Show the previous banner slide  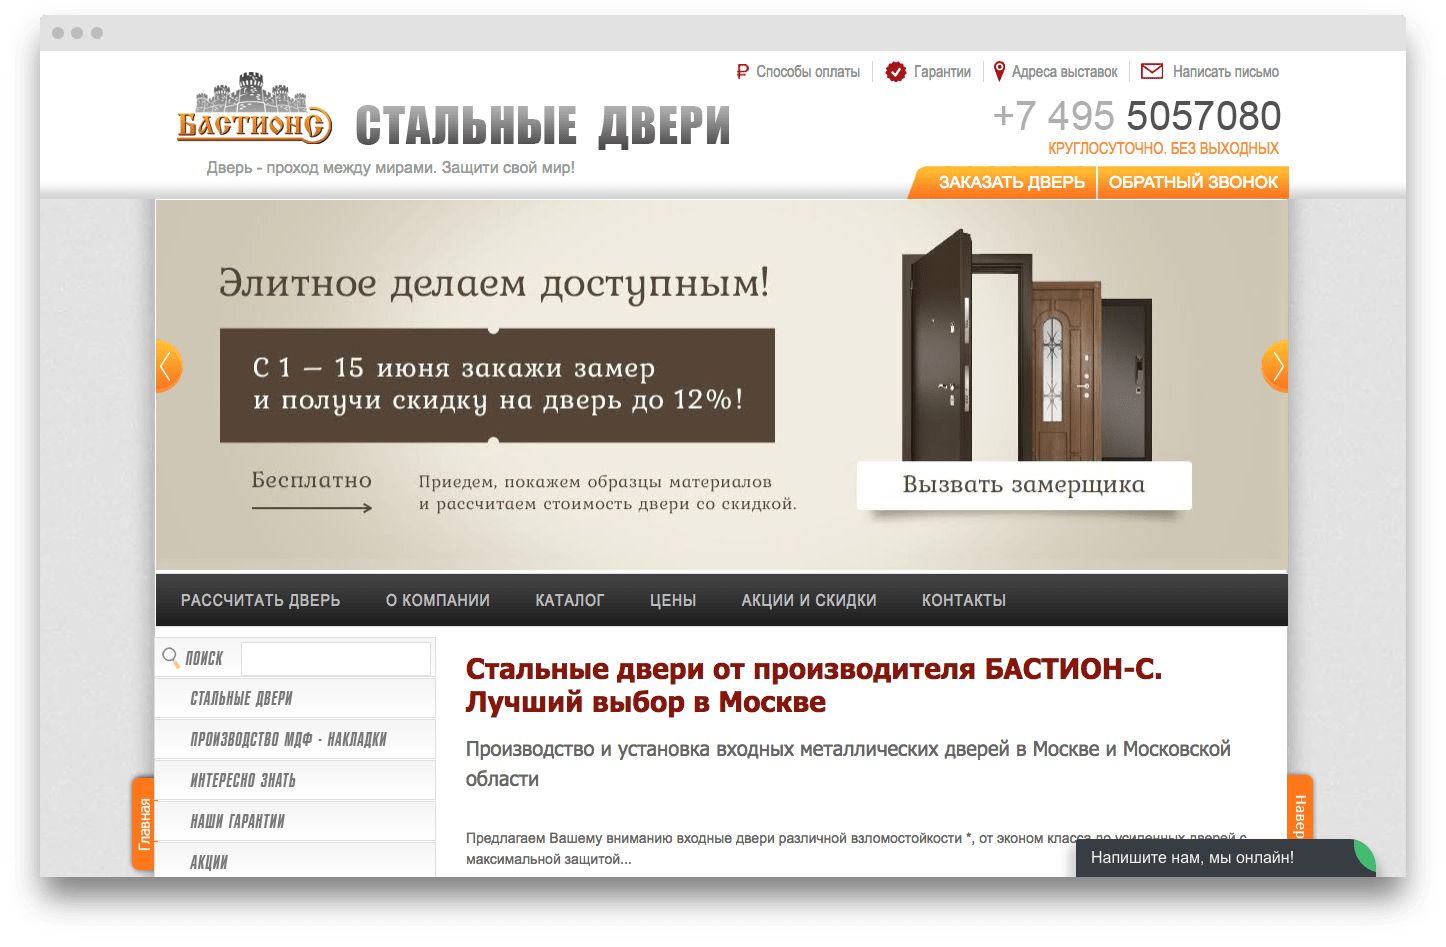point(168,366)
